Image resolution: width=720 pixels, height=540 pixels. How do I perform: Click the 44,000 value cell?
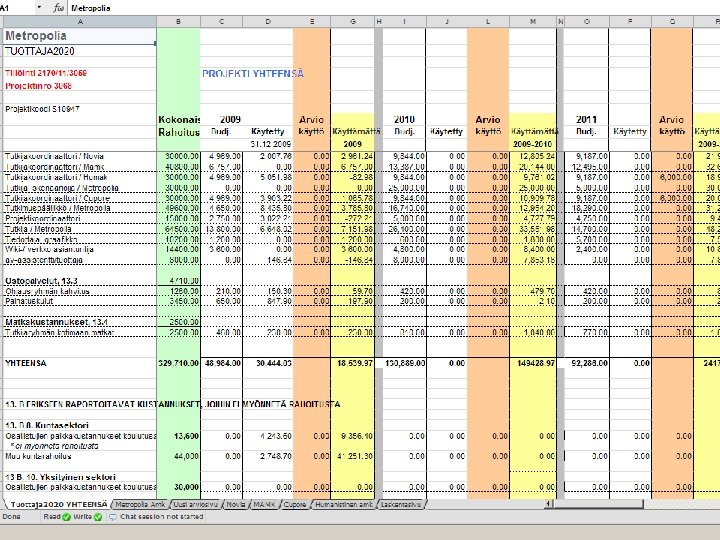point(179,456)
